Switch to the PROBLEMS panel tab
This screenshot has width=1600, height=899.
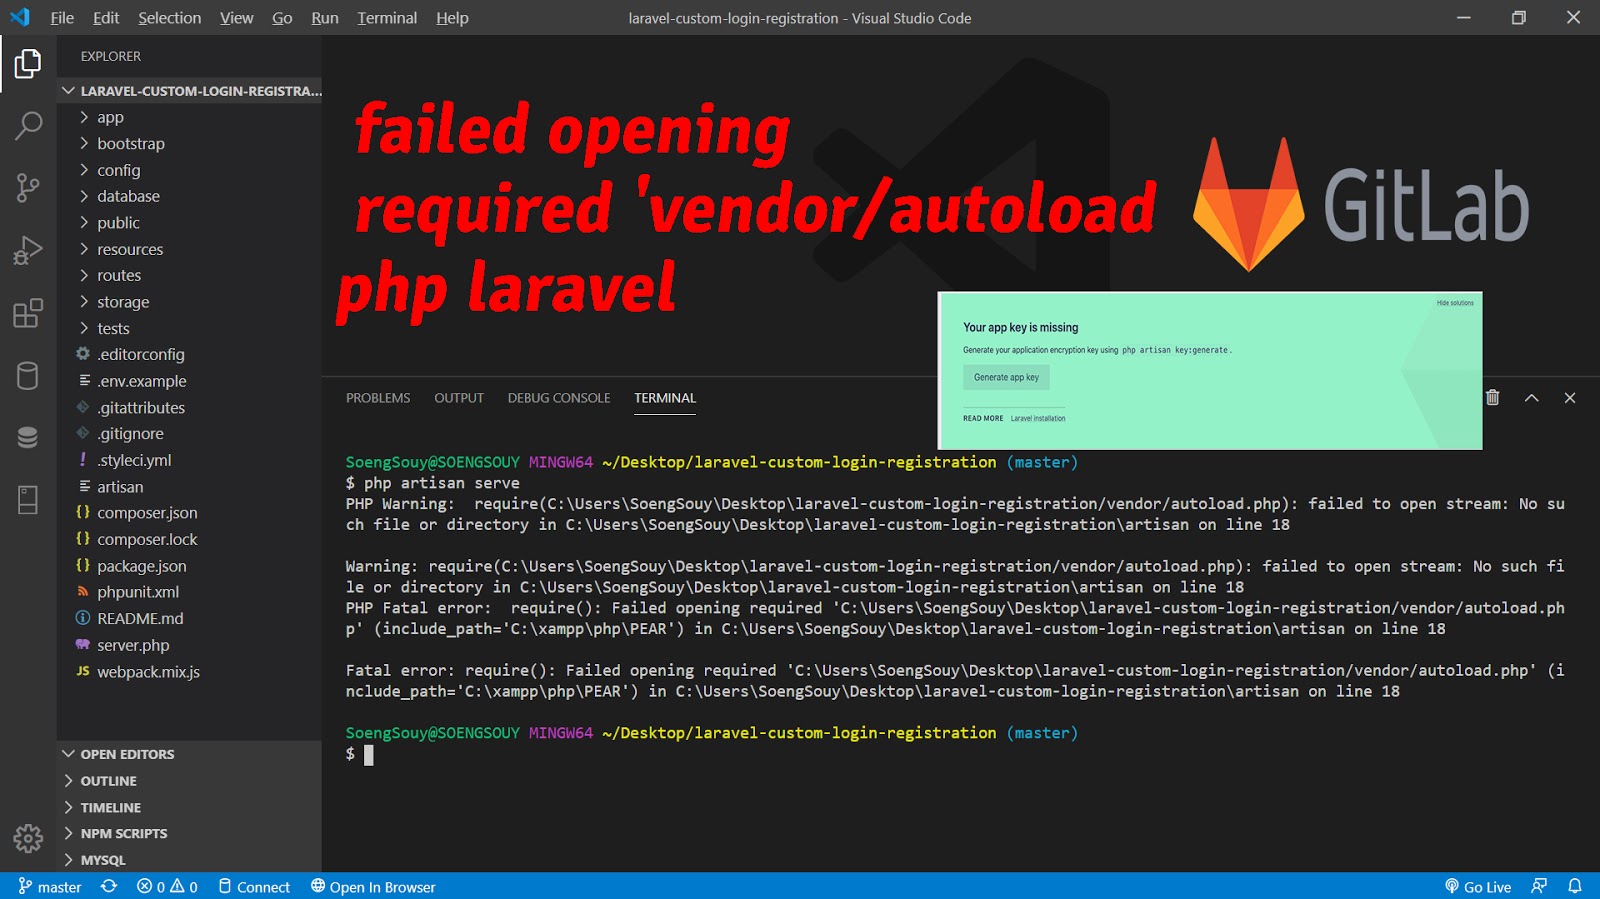coord(378,398)
